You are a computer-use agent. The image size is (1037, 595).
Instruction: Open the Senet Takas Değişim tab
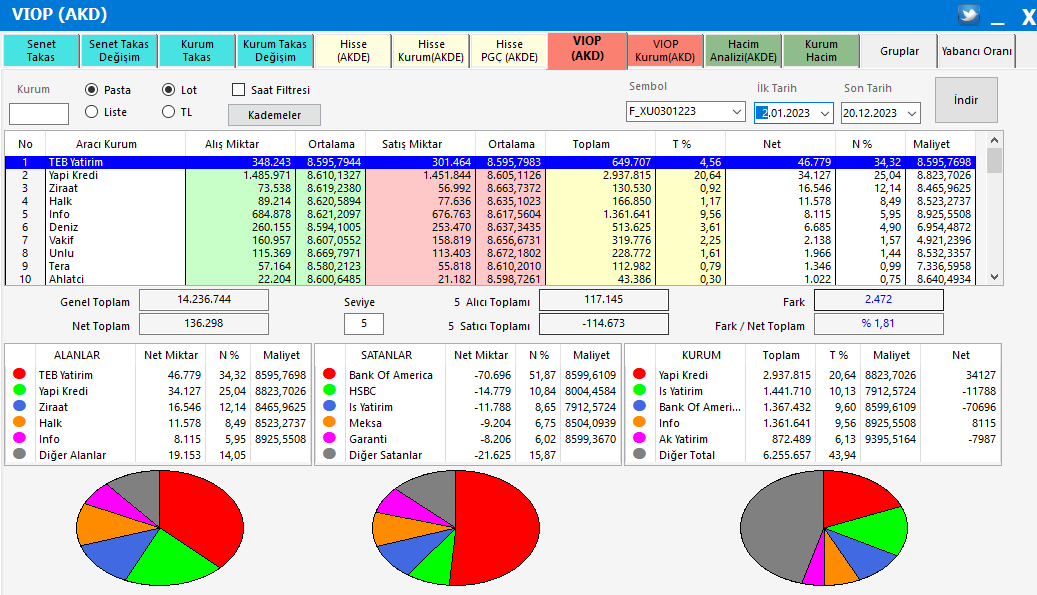[119, 51]
